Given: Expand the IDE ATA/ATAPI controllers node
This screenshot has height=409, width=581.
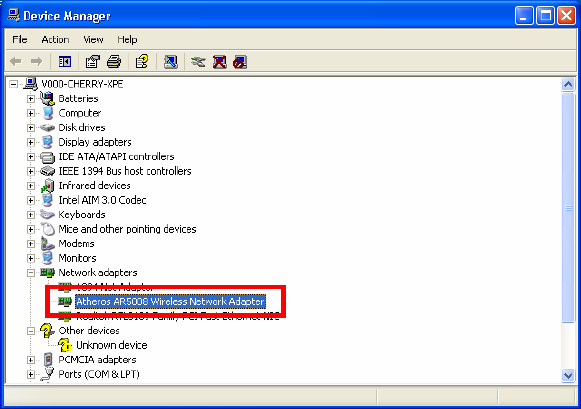Looking at the screenshot, I should pyautogui.click(x=31, y=157).
